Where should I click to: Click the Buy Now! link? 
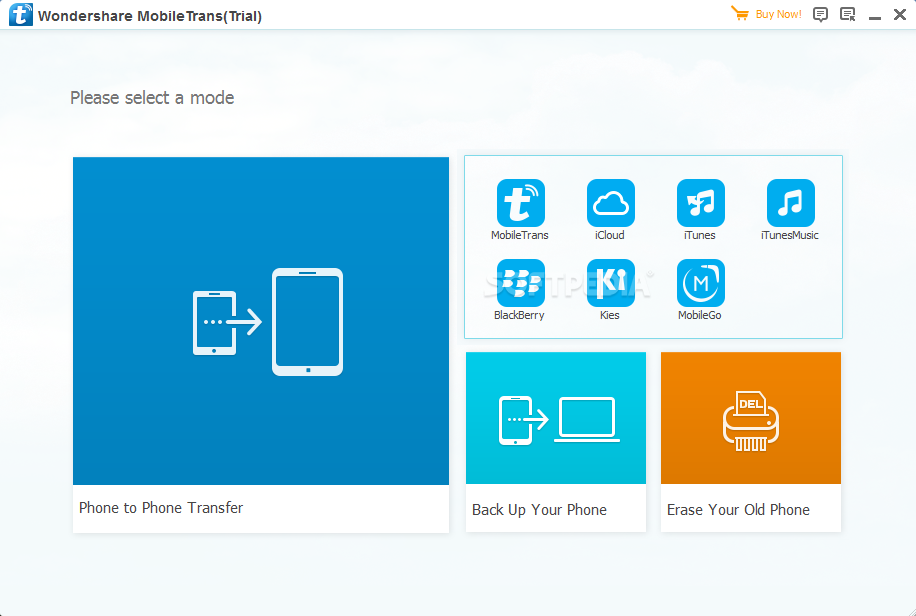(x=778, y=14)
